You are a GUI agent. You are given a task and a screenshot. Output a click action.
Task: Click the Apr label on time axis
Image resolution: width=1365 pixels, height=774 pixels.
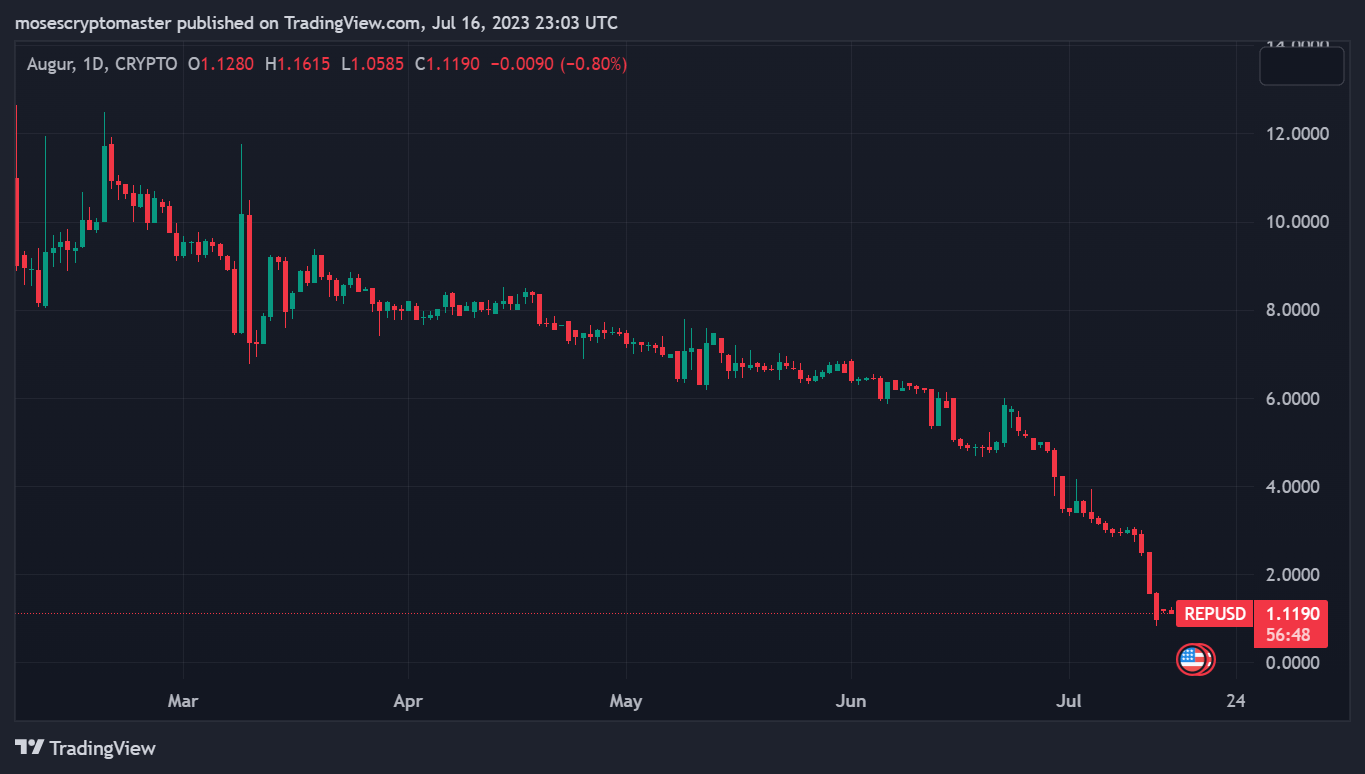(408, 701)
